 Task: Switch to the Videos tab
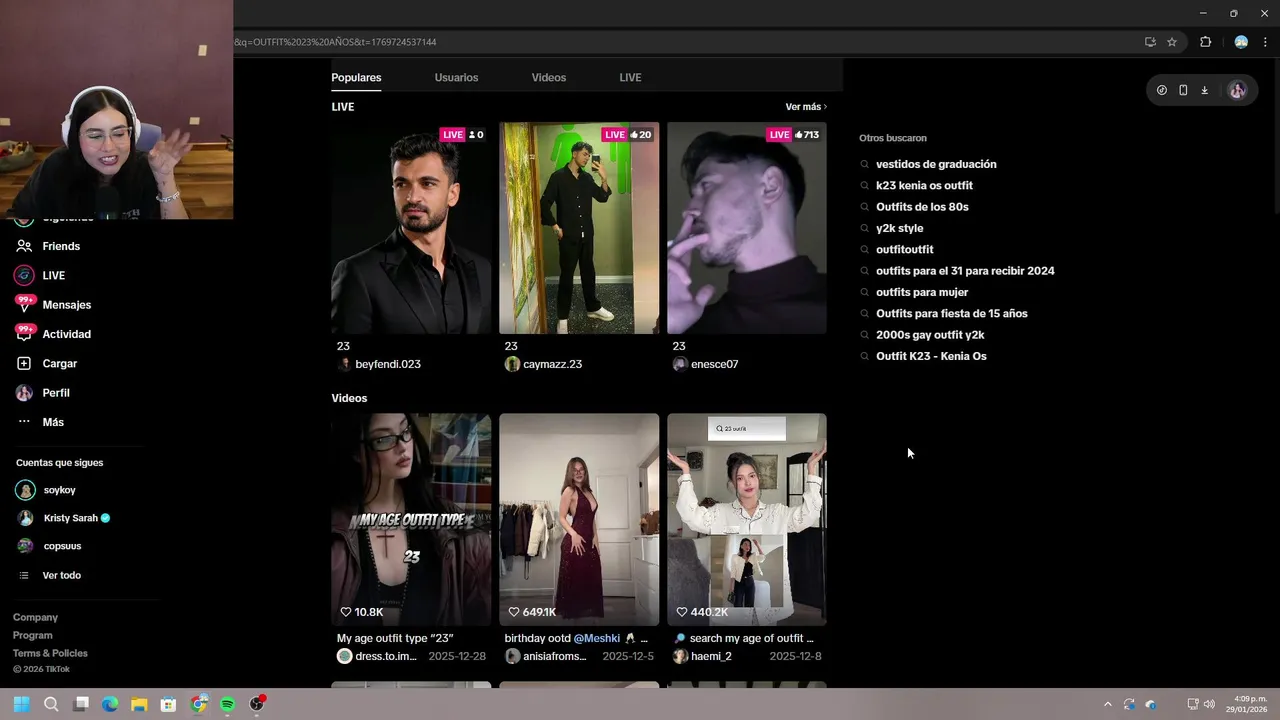coord(548,77)
